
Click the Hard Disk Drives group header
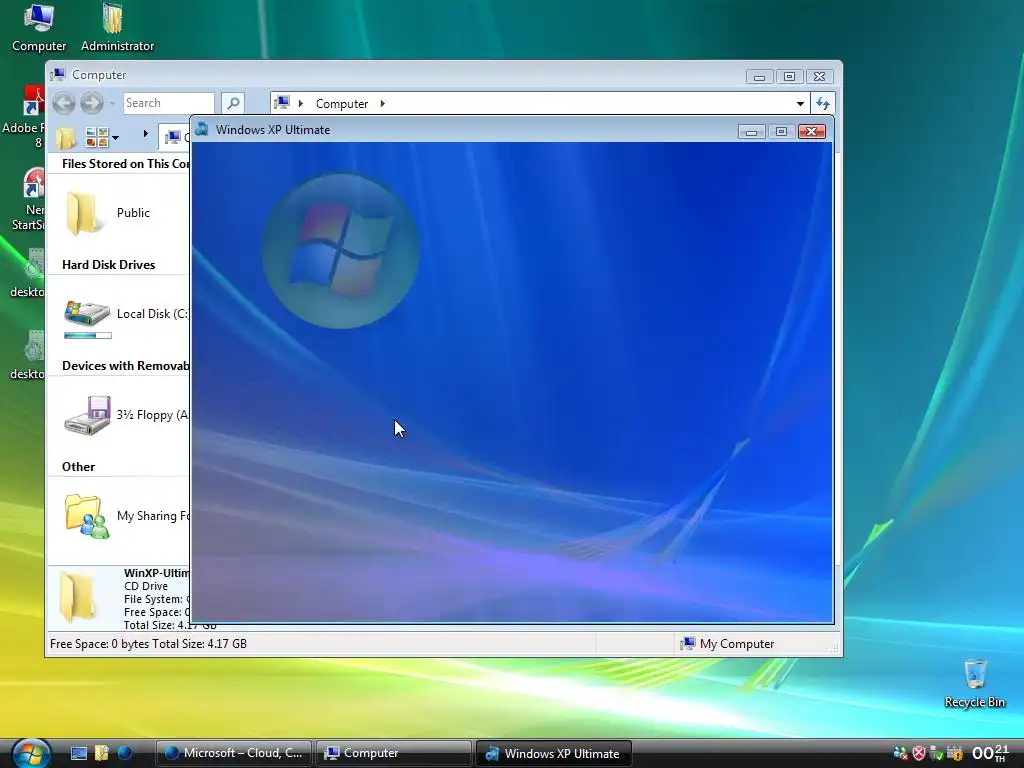click(108, 264)
